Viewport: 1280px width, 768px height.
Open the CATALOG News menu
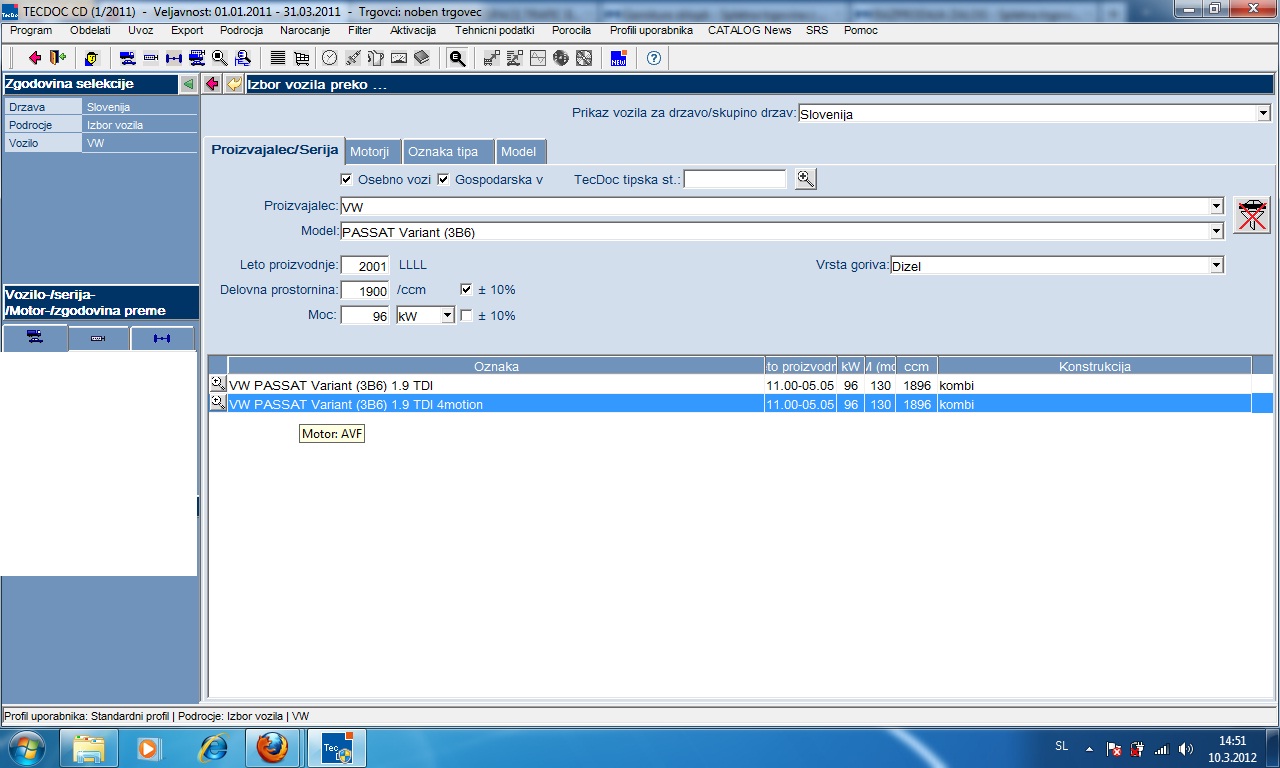pyautogui.click(x=750, y=30)
